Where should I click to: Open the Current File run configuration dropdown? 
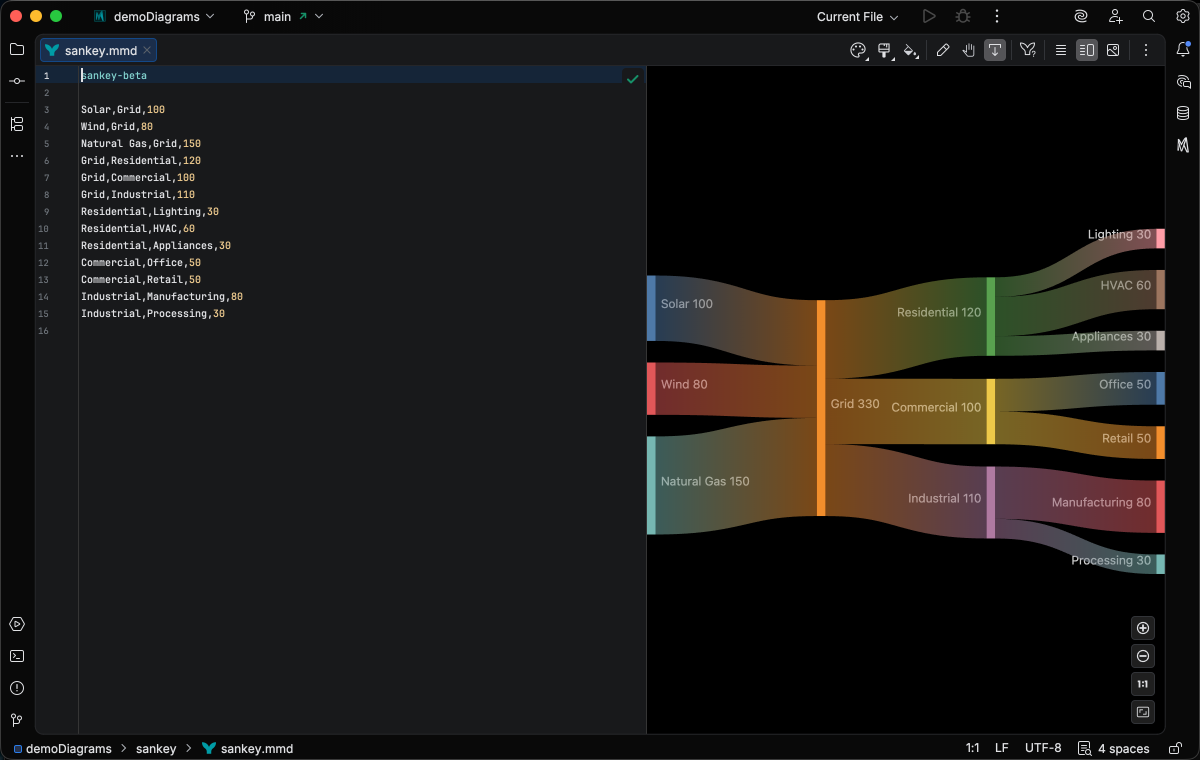[855, 16]
